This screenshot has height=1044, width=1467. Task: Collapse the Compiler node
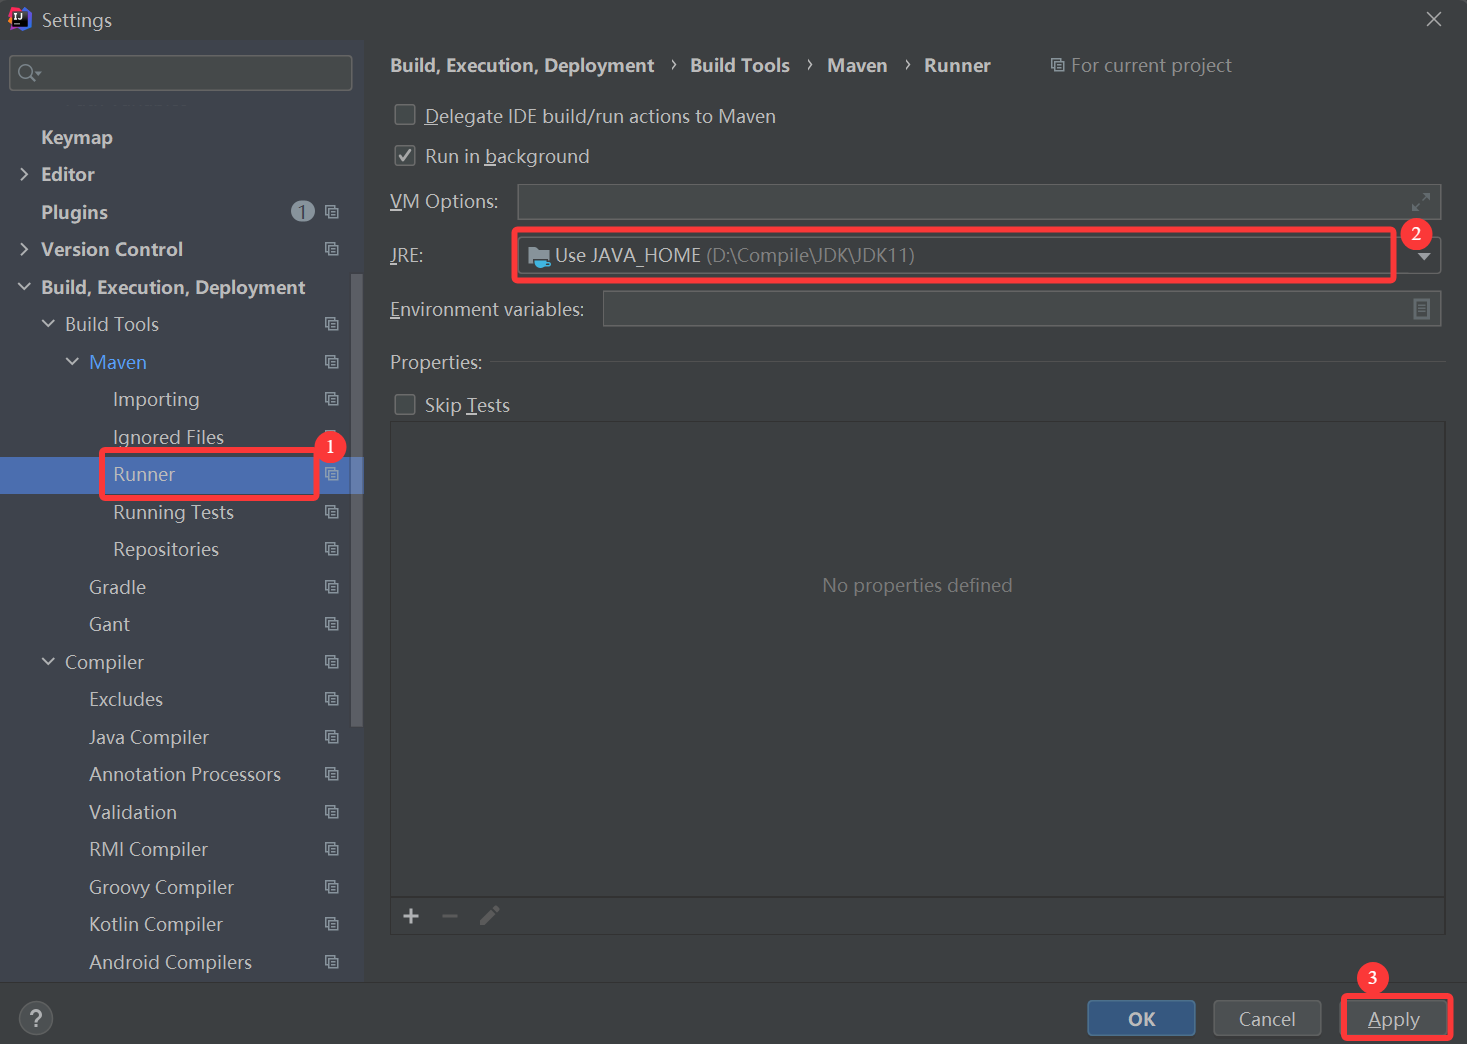coord(48,662)
